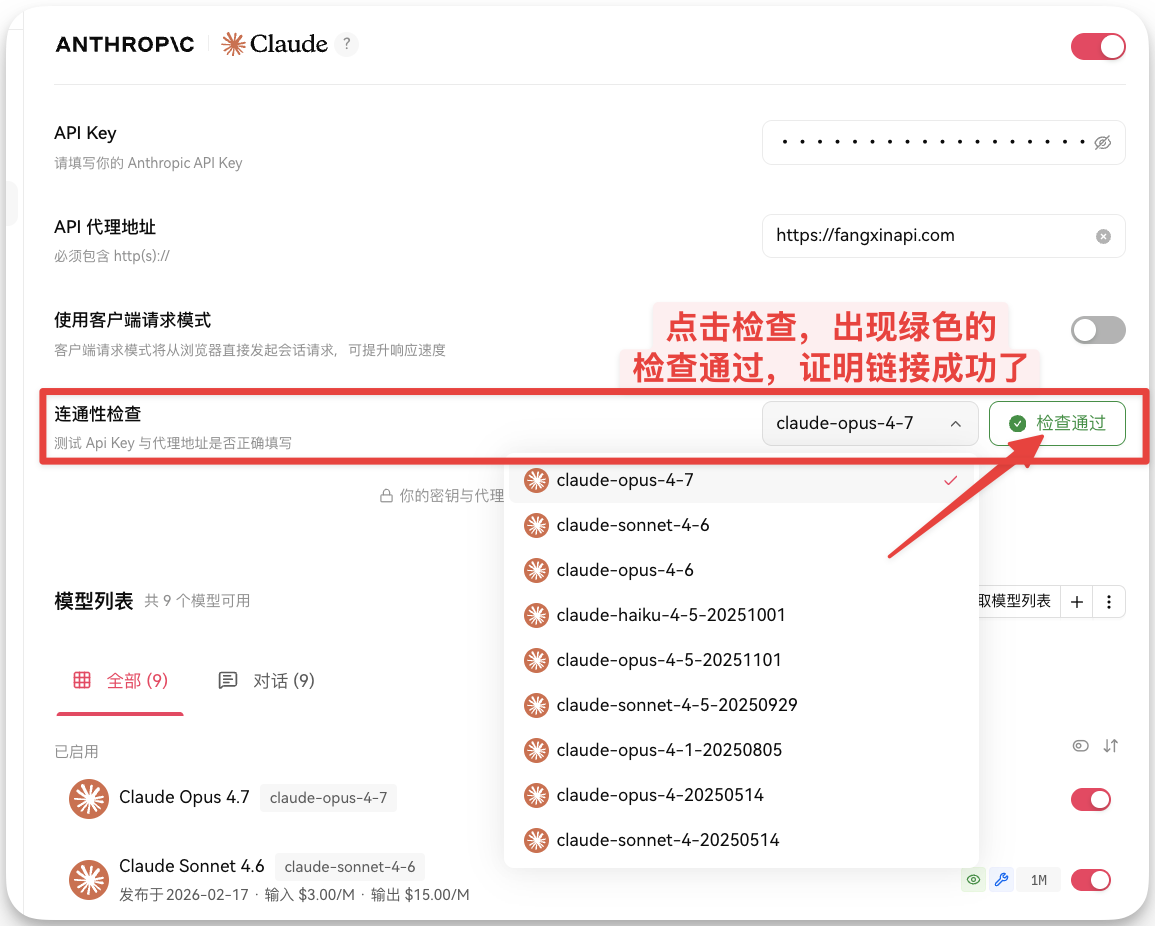
Task: Click the Anthropic logo
Action: coord(125,45)
